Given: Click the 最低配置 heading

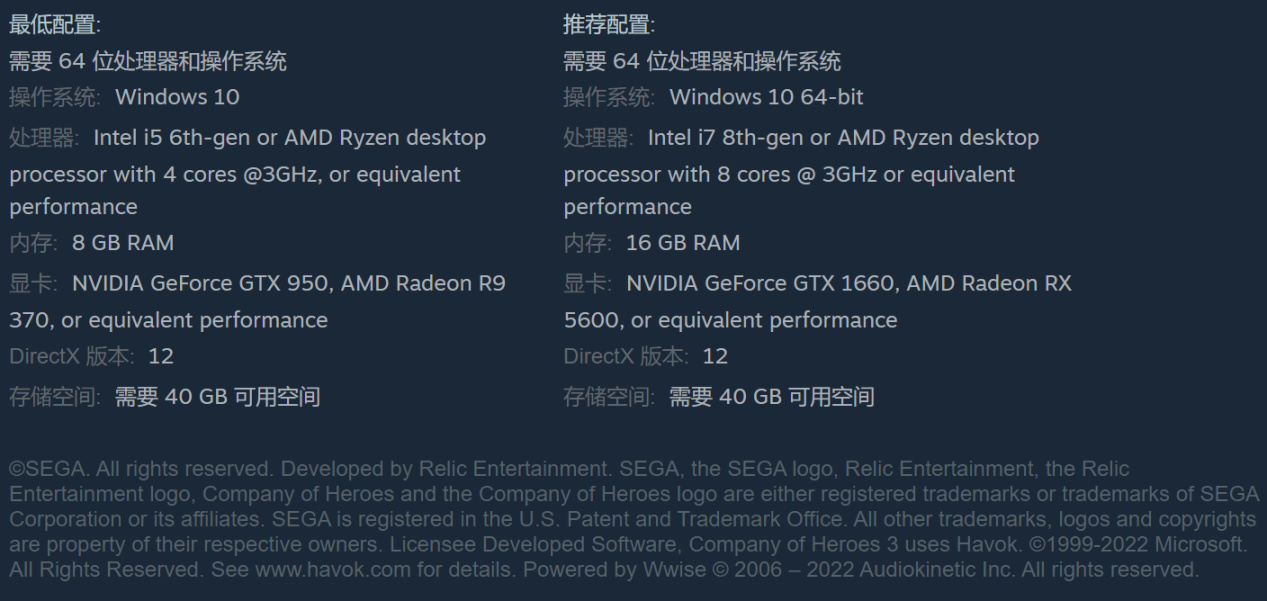Looking at the screenshot, I should 54,26.
